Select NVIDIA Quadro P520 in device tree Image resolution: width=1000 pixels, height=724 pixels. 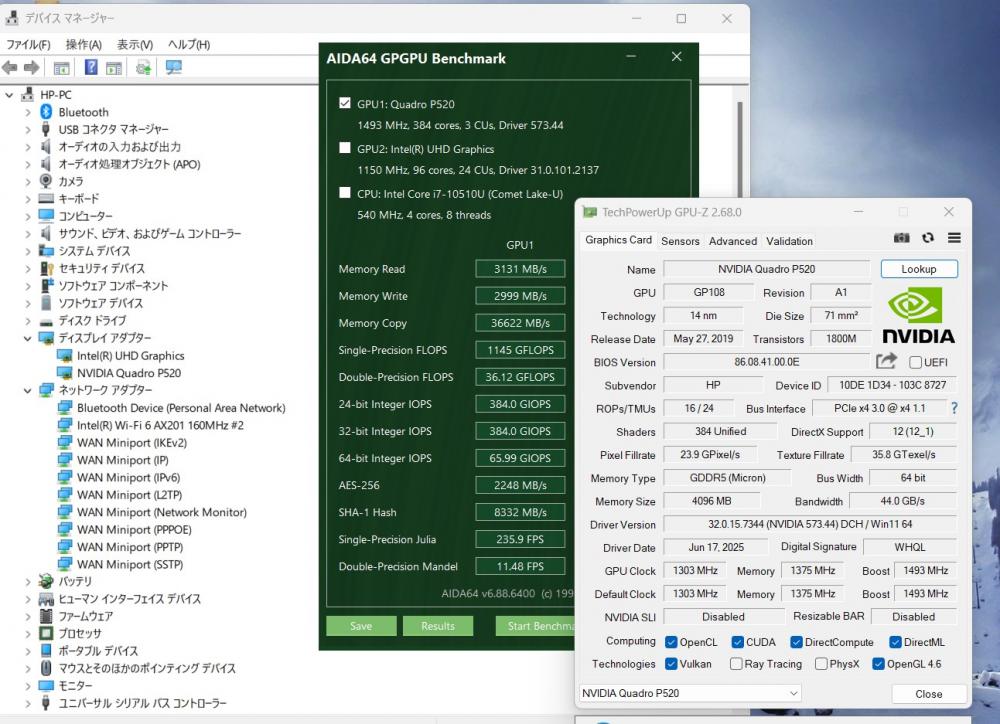click(128, 373)
